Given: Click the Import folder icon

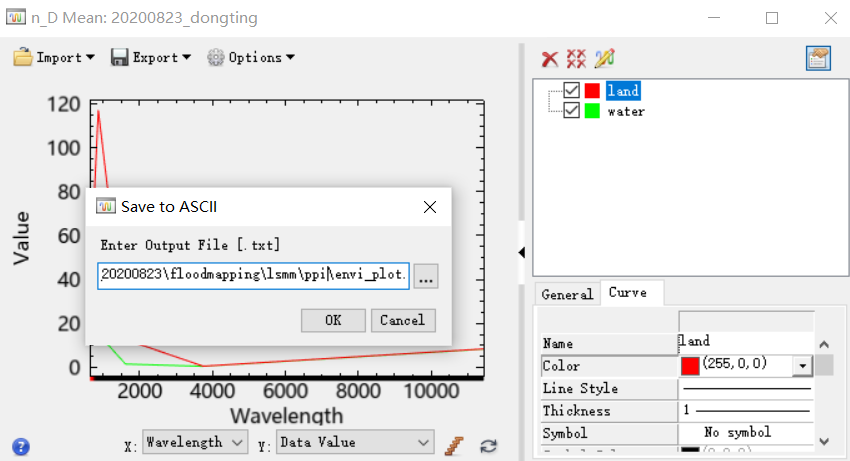Looking at the screenshot, I should coord(23,57).
